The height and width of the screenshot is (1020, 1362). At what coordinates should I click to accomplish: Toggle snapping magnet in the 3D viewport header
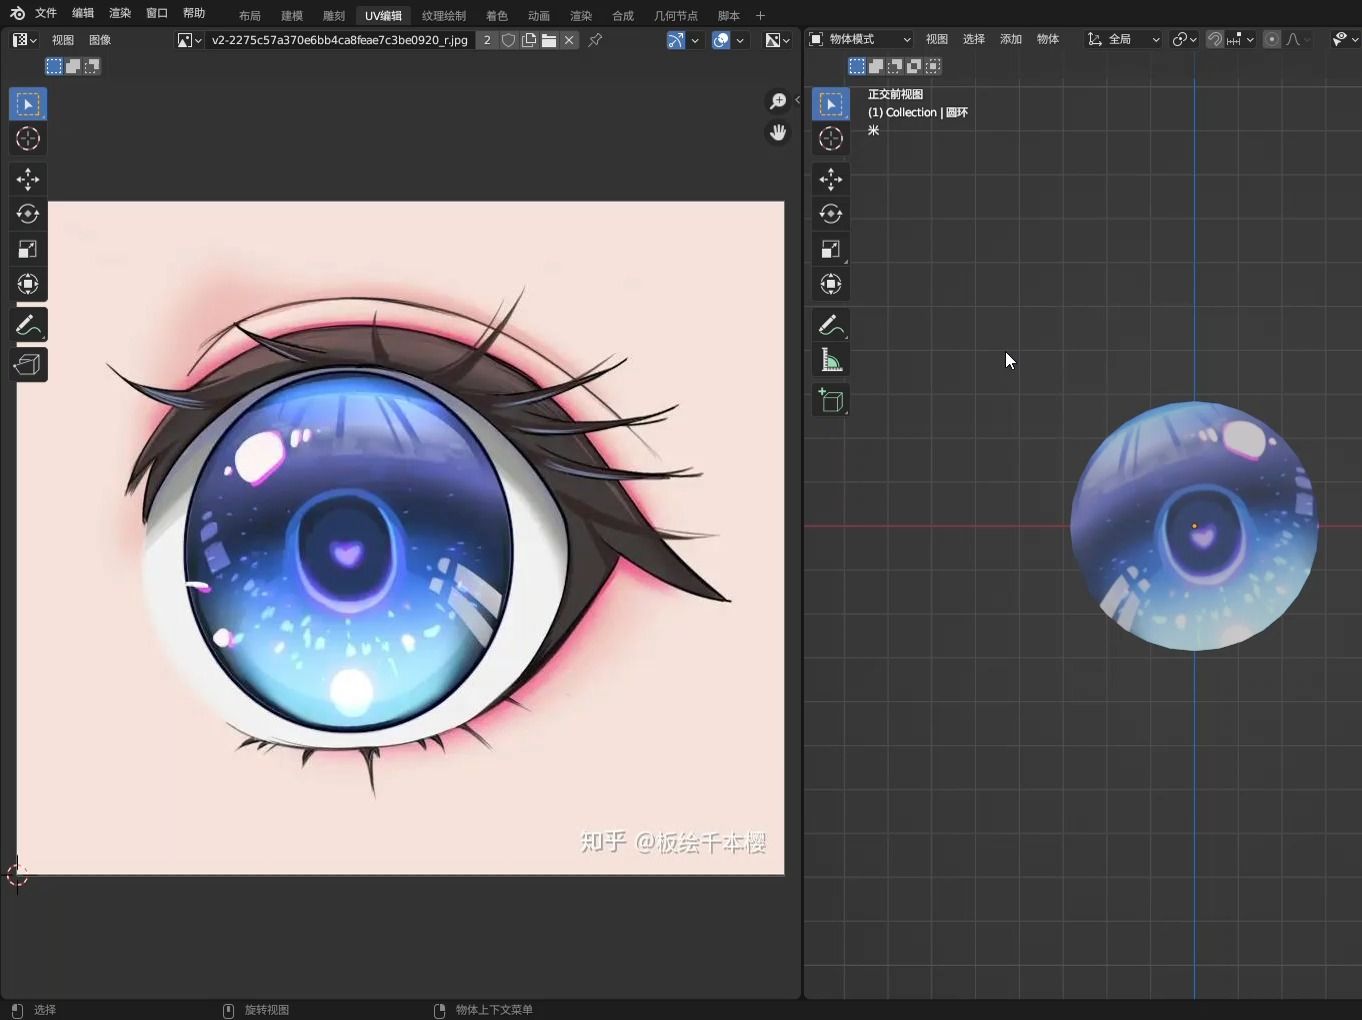(1214, 39)
